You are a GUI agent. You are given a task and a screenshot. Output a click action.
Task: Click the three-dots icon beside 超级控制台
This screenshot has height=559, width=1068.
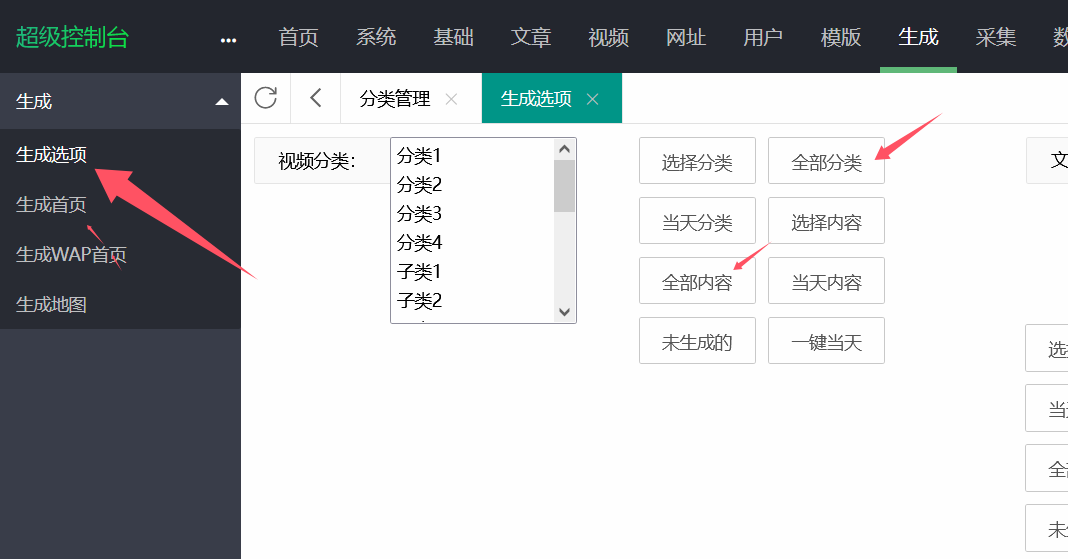(x=229, y=40)
